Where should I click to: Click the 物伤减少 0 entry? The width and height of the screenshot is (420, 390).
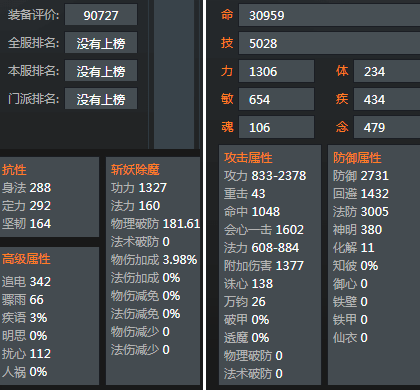[x=140, y=332]
